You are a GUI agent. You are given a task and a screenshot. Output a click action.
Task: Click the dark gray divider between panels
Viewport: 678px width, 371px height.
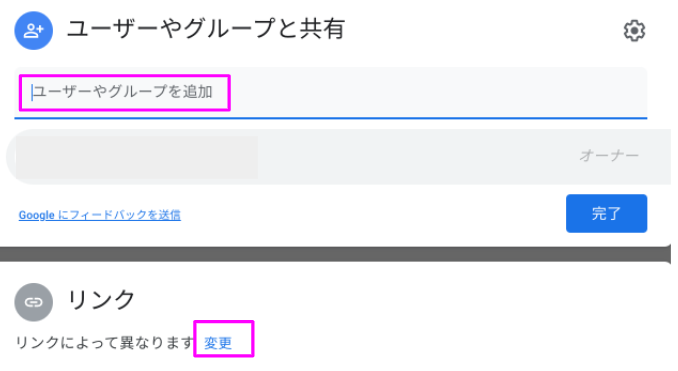pos(335,254)
